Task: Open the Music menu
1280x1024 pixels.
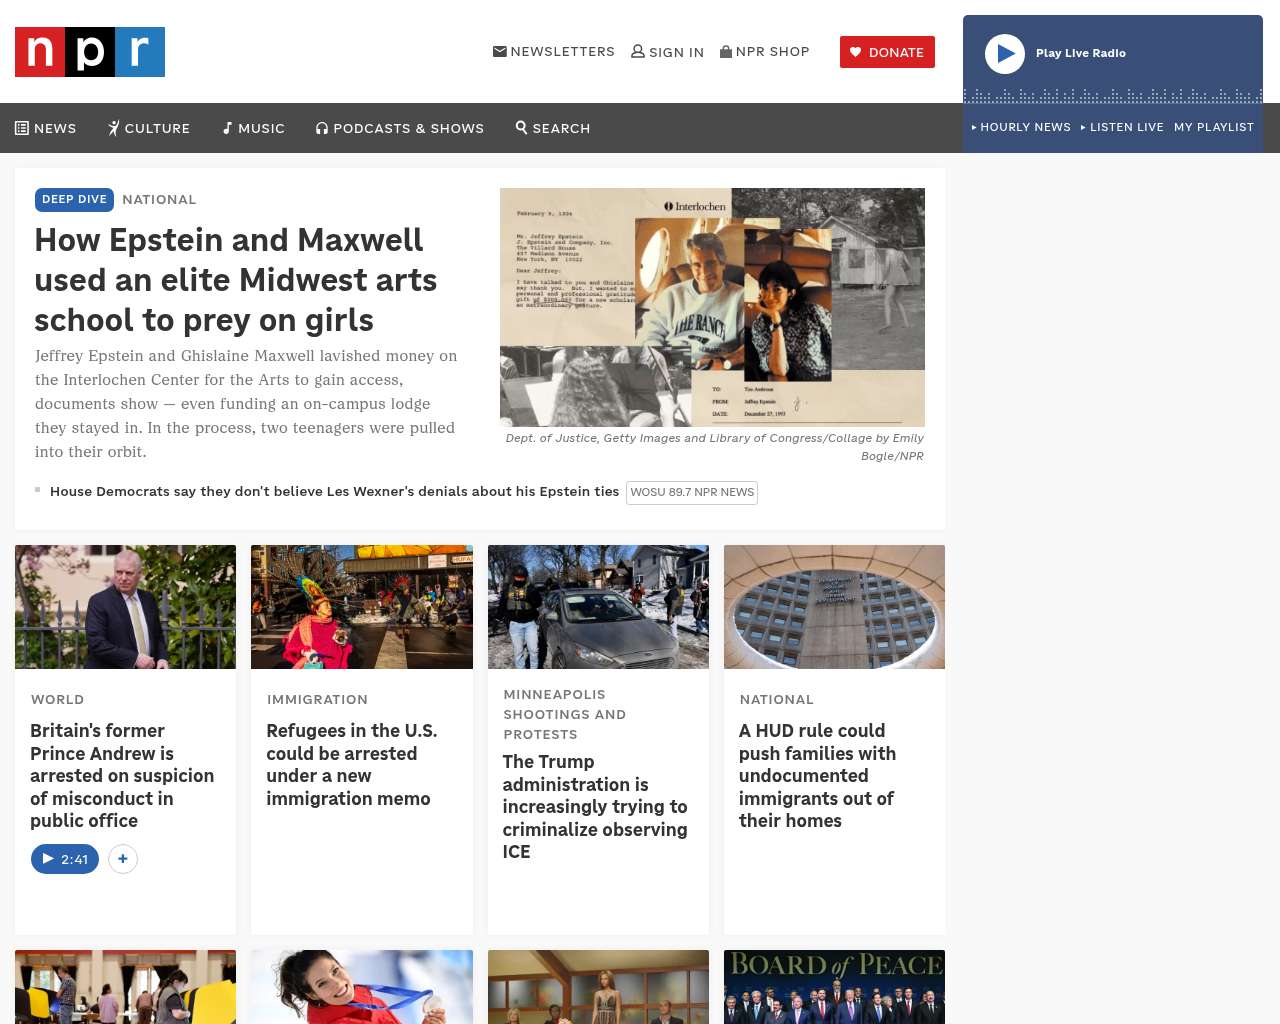Action: [x=254, y=128]
